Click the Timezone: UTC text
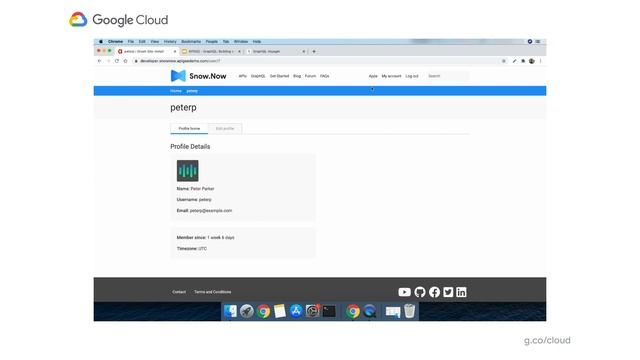 [191, 248]
